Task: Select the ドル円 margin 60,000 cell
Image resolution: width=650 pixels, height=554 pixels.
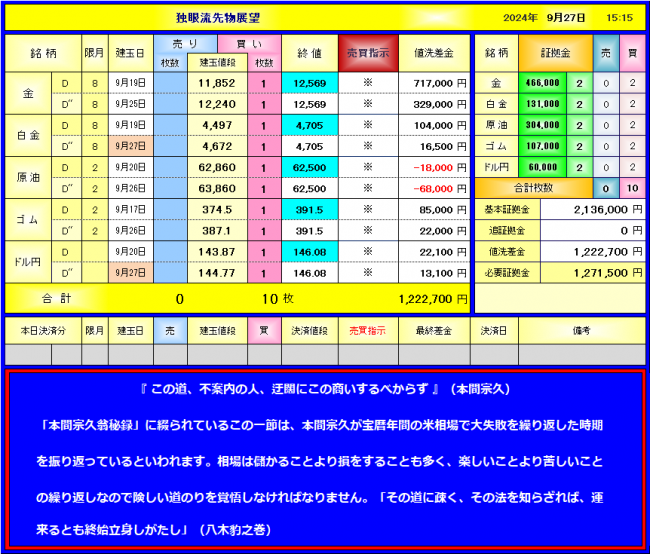Action: pos(543,167)
